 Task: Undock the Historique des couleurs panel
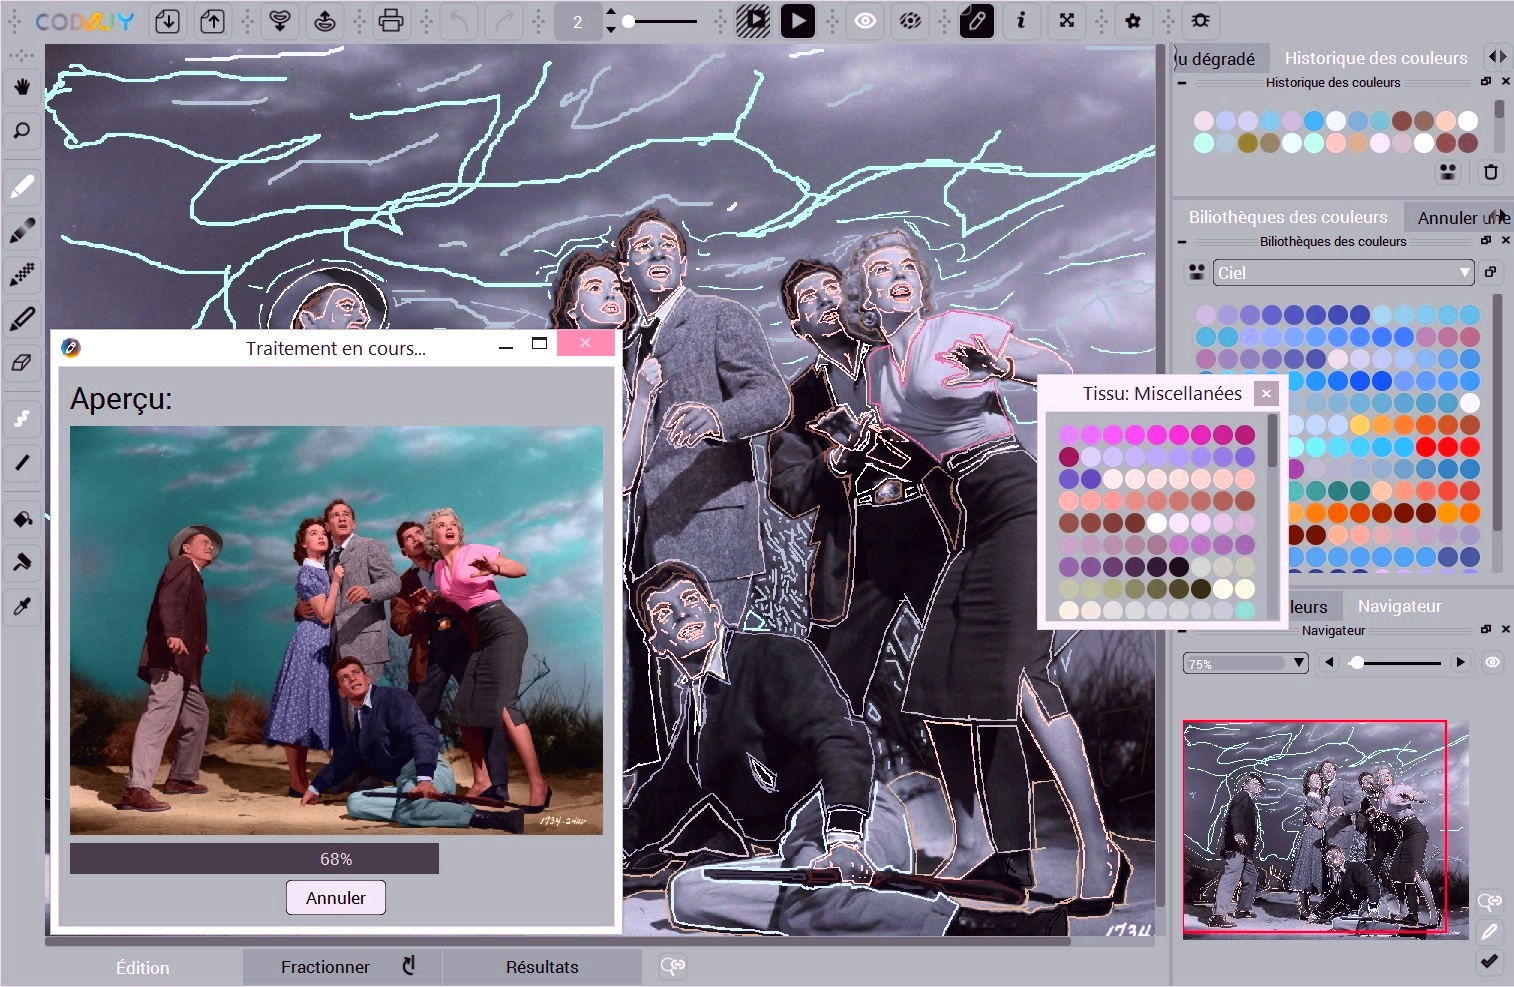point(1486,82)
